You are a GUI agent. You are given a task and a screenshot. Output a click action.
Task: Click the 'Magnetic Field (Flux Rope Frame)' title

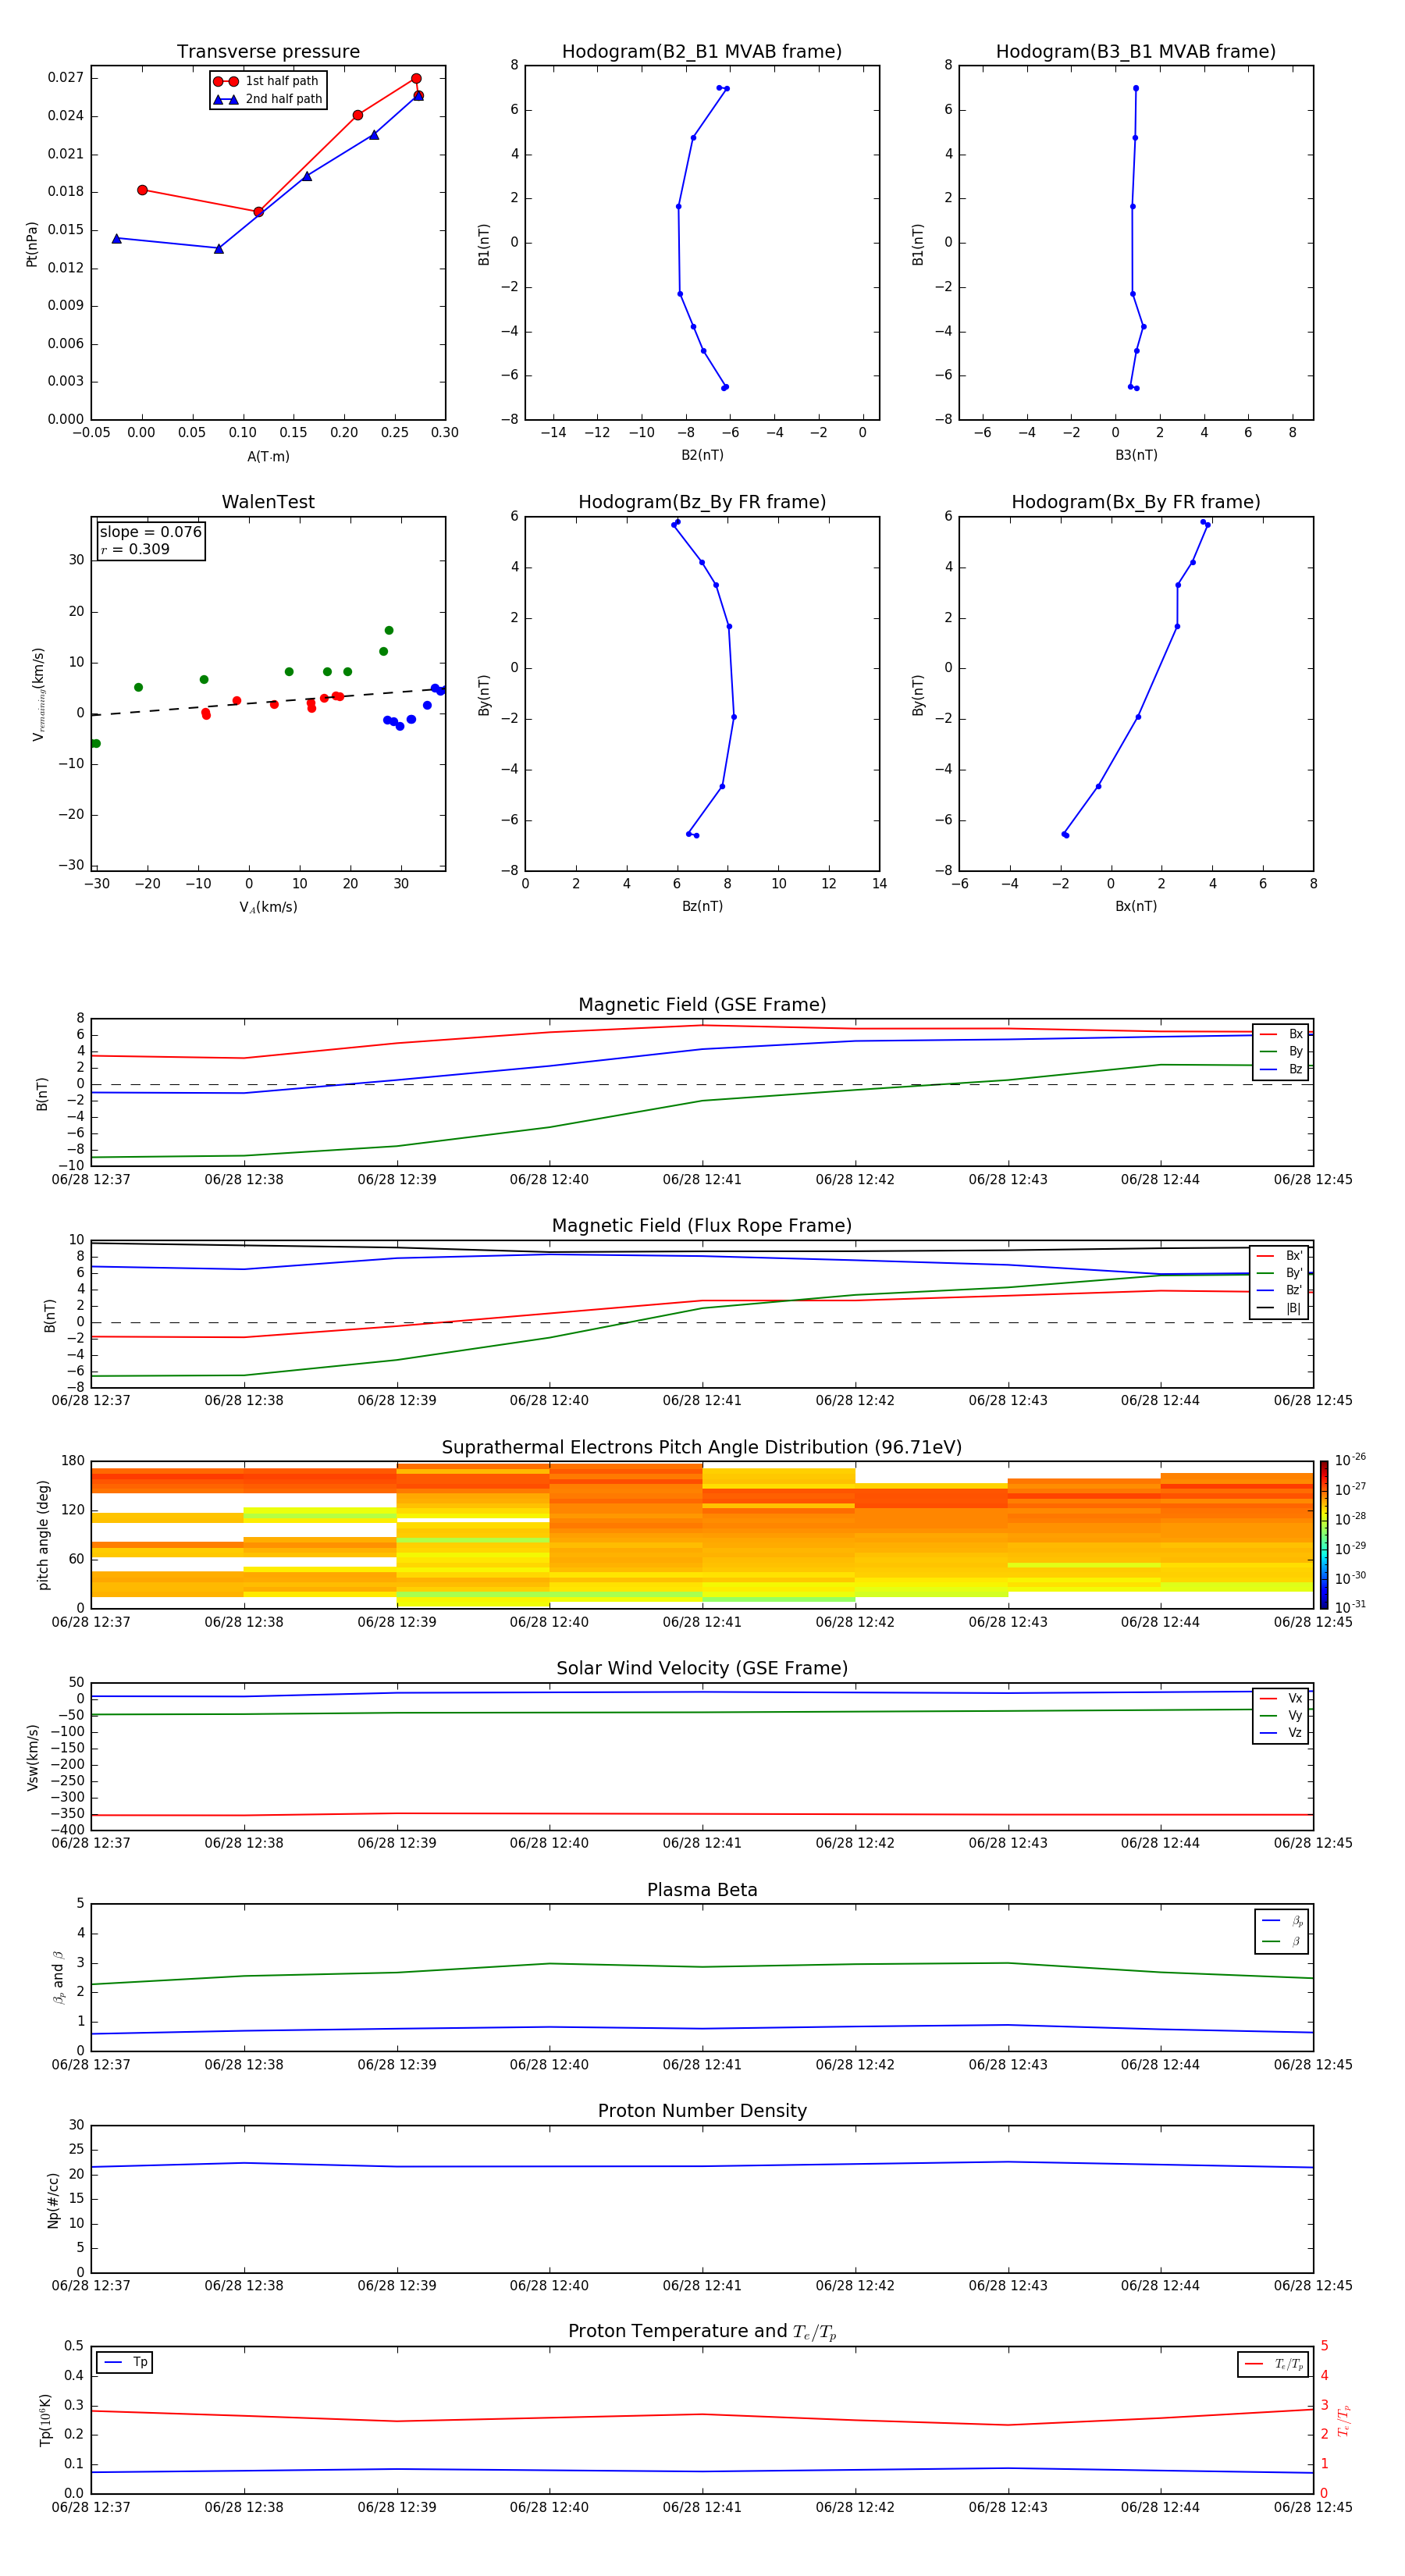[x=702, y=1226]
